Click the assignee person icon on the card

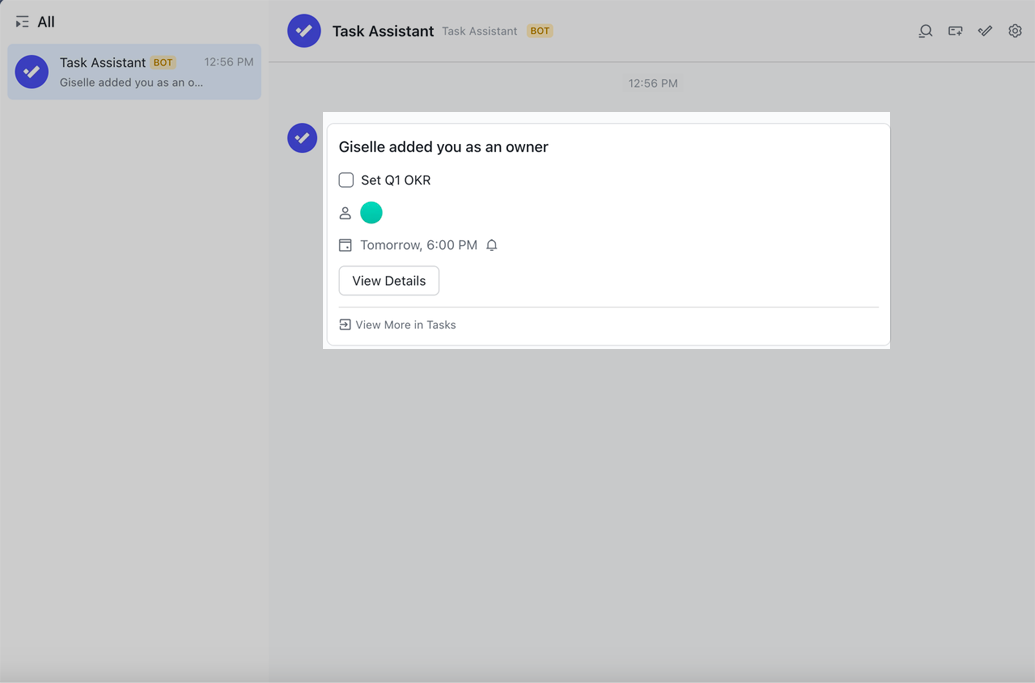[345, 212]
